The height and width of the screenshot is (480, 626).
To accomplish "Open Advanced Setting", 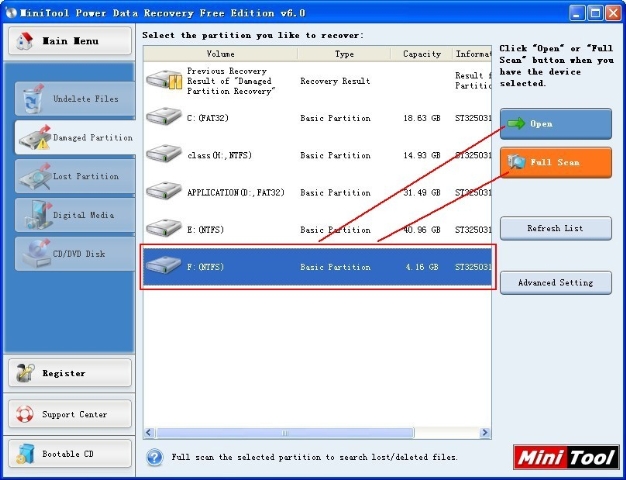I will (x=556, y=283).
